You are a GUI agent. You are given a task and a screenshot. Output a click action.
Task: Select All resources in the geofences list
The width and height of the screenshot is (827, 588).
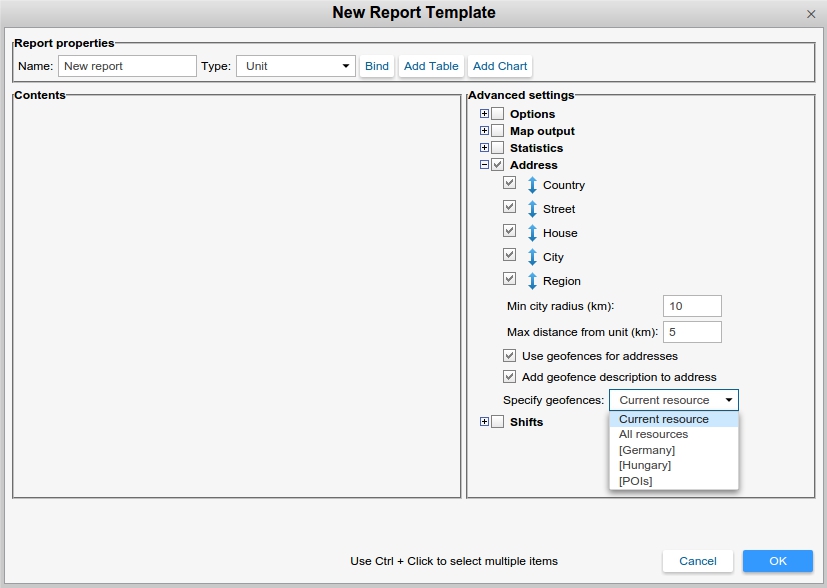(653, 434)
